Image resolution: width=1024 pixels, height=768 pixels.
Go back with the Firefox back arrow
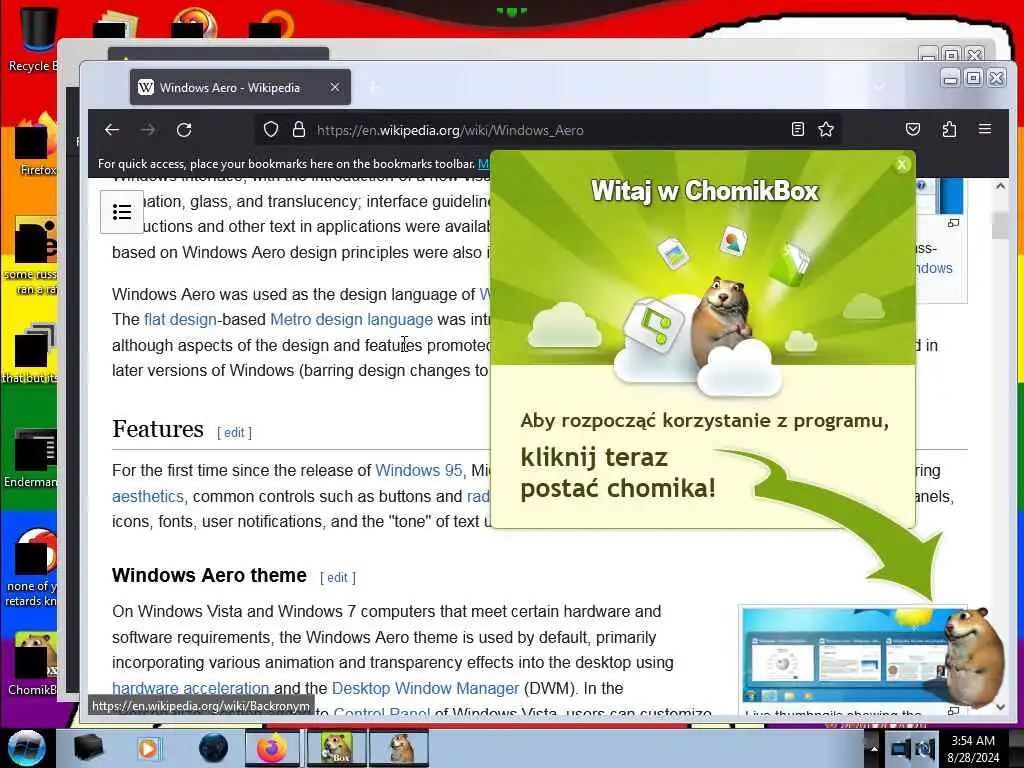point(112,130)
